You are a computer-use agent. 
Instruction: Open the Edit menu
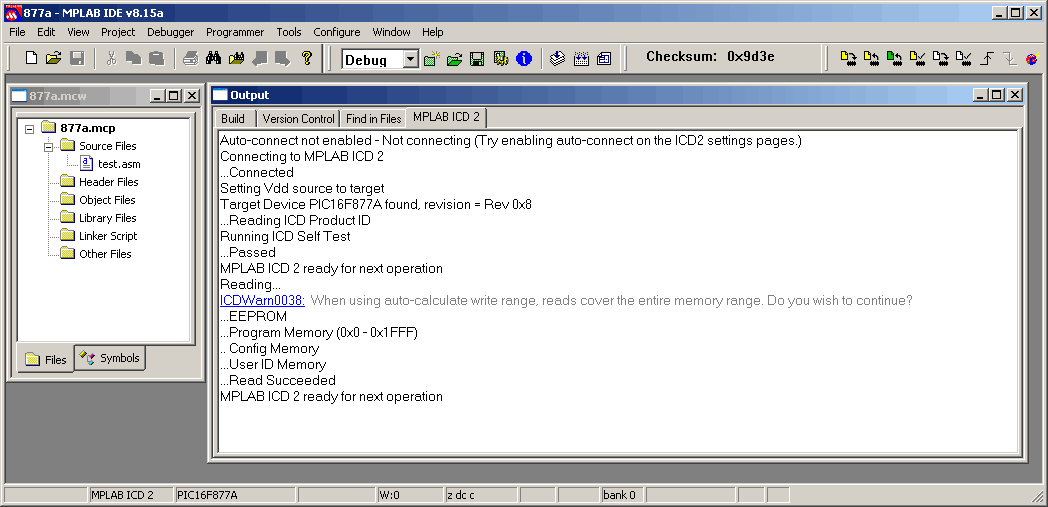click(x=46, y=32)
